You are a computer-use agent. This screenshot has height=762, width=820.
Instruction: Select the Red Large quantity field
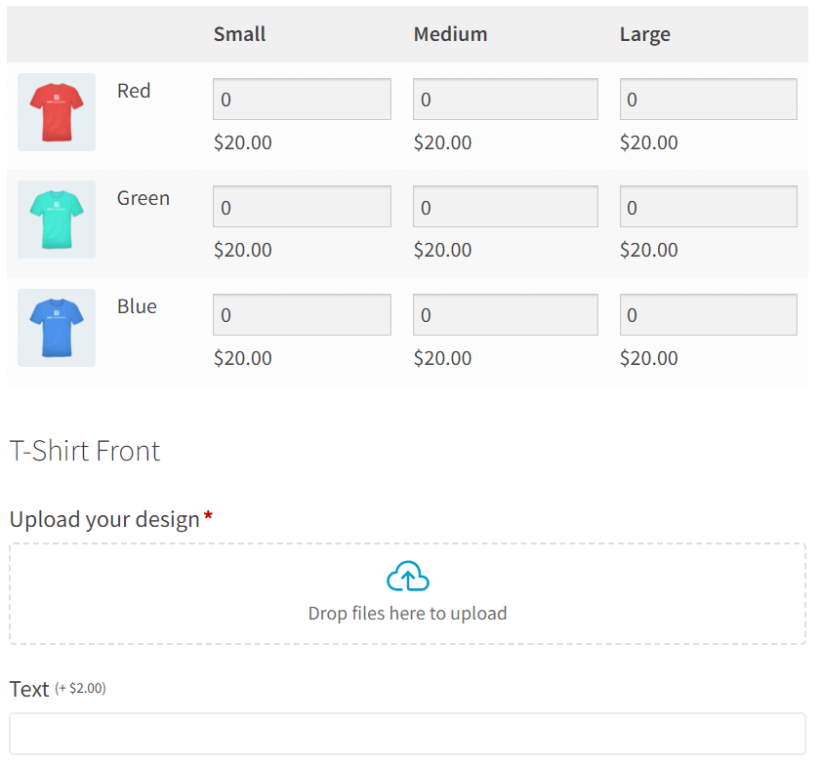[708, 99]
